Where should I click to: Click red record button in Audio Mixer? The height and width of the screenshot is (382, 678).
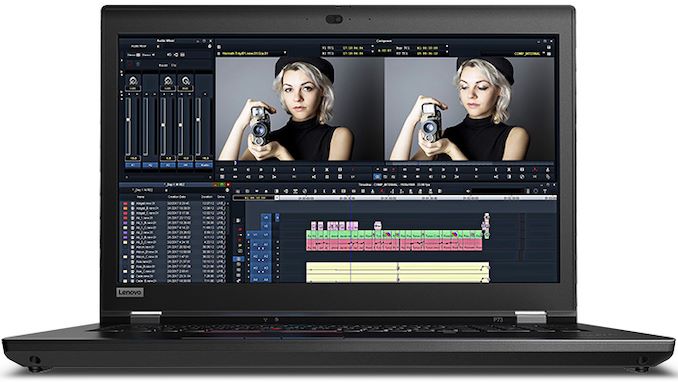pyautogui.click(x=130, y=64)
